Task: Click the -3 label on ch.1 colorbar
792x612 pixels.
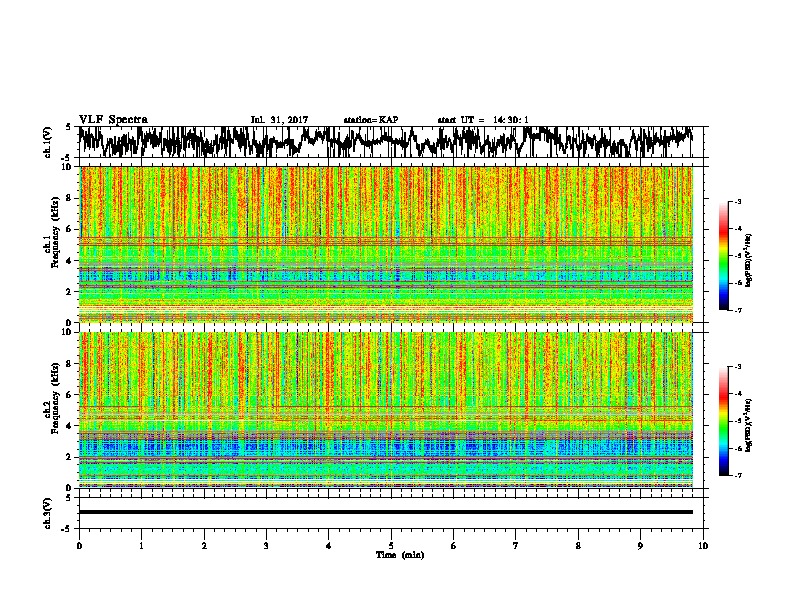Action: point(737,202)
